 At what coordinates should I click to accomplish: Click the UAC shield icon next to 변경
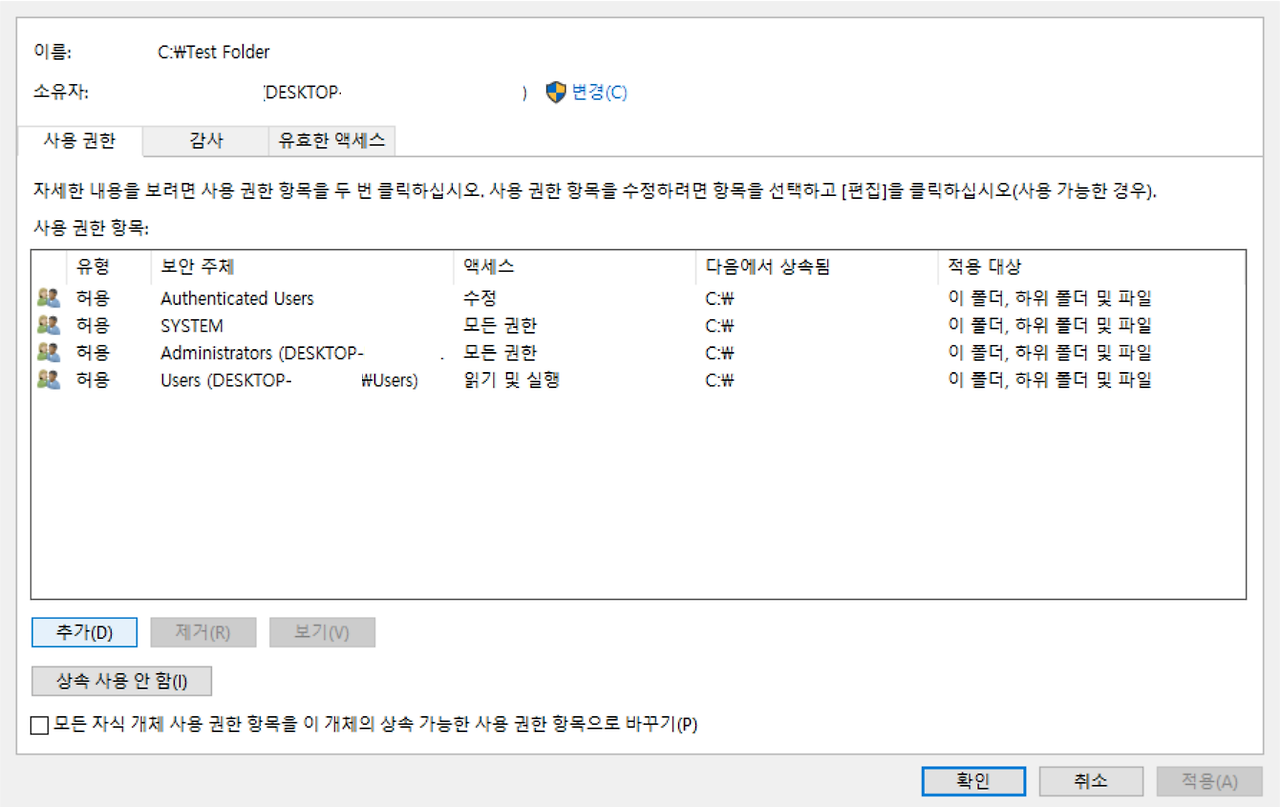[554, 92]
